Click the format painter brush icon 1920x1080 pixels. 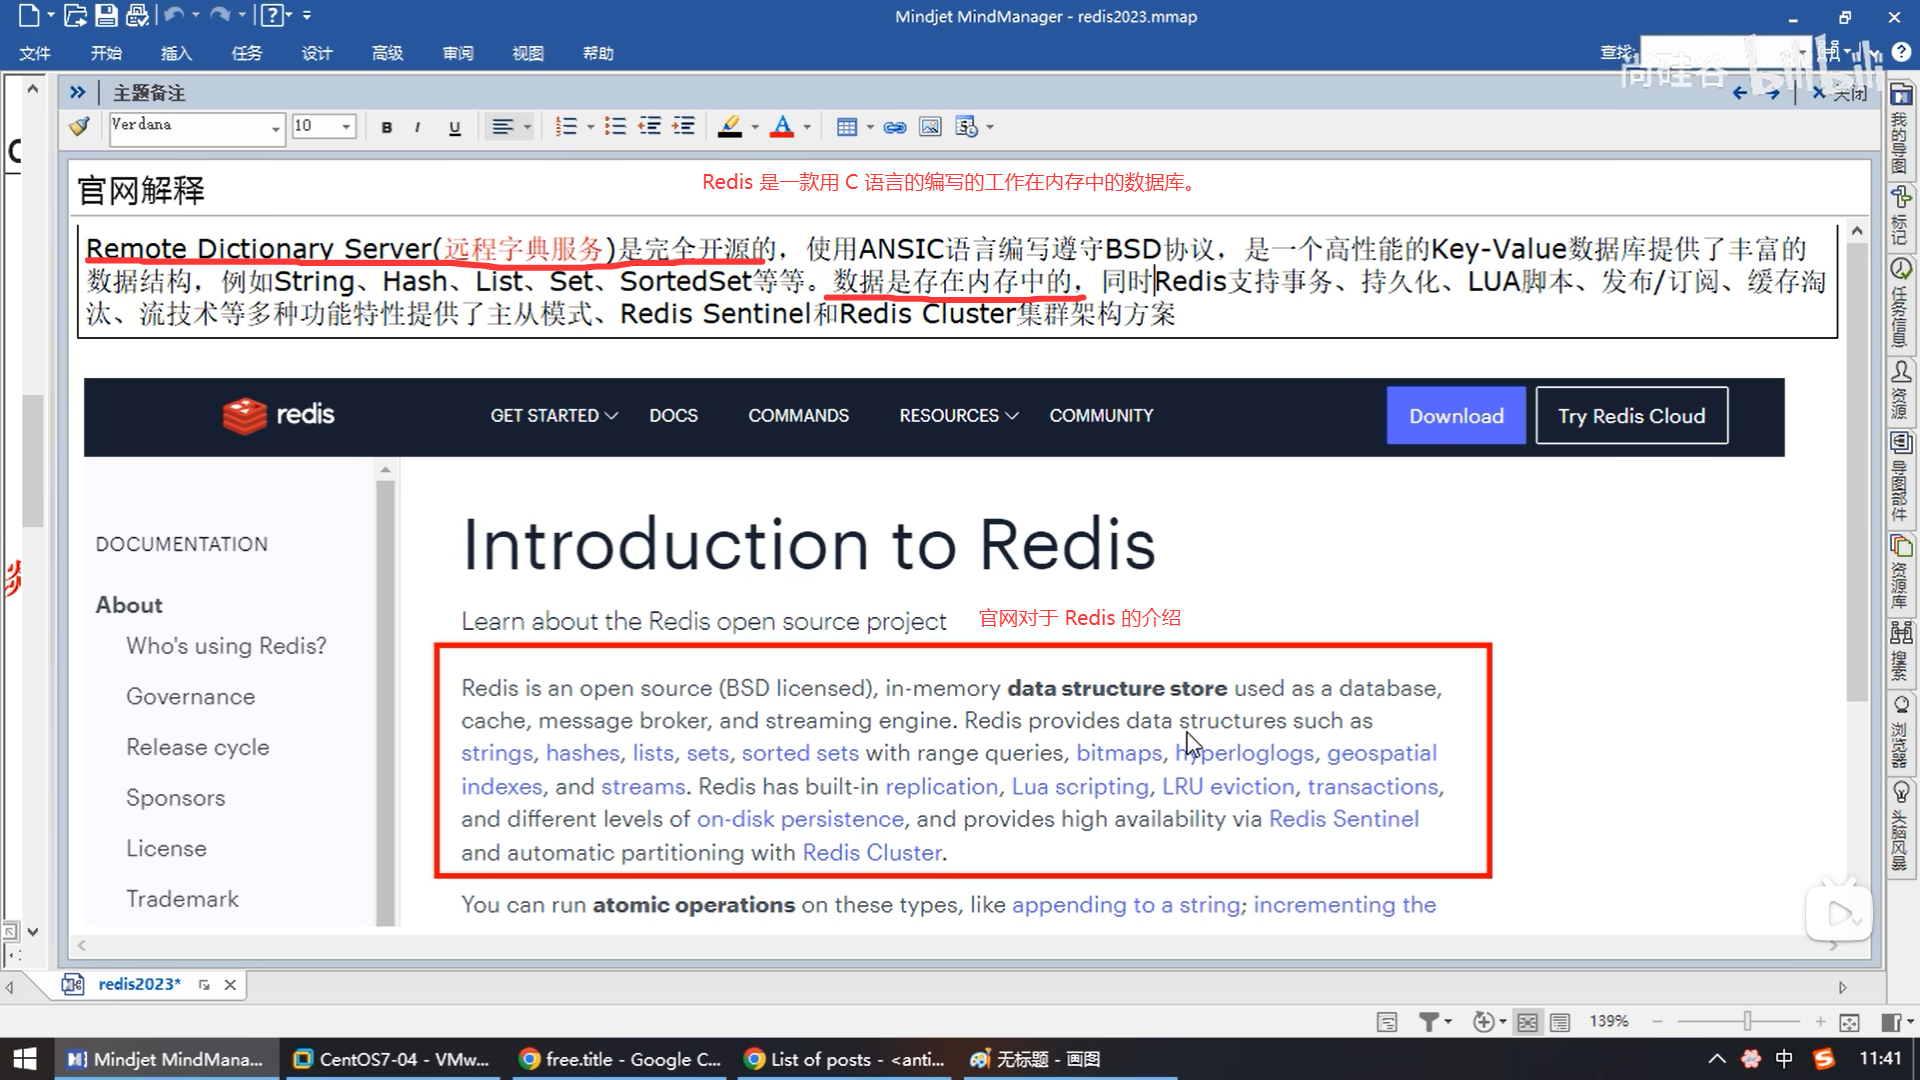[x=79, y=127]
